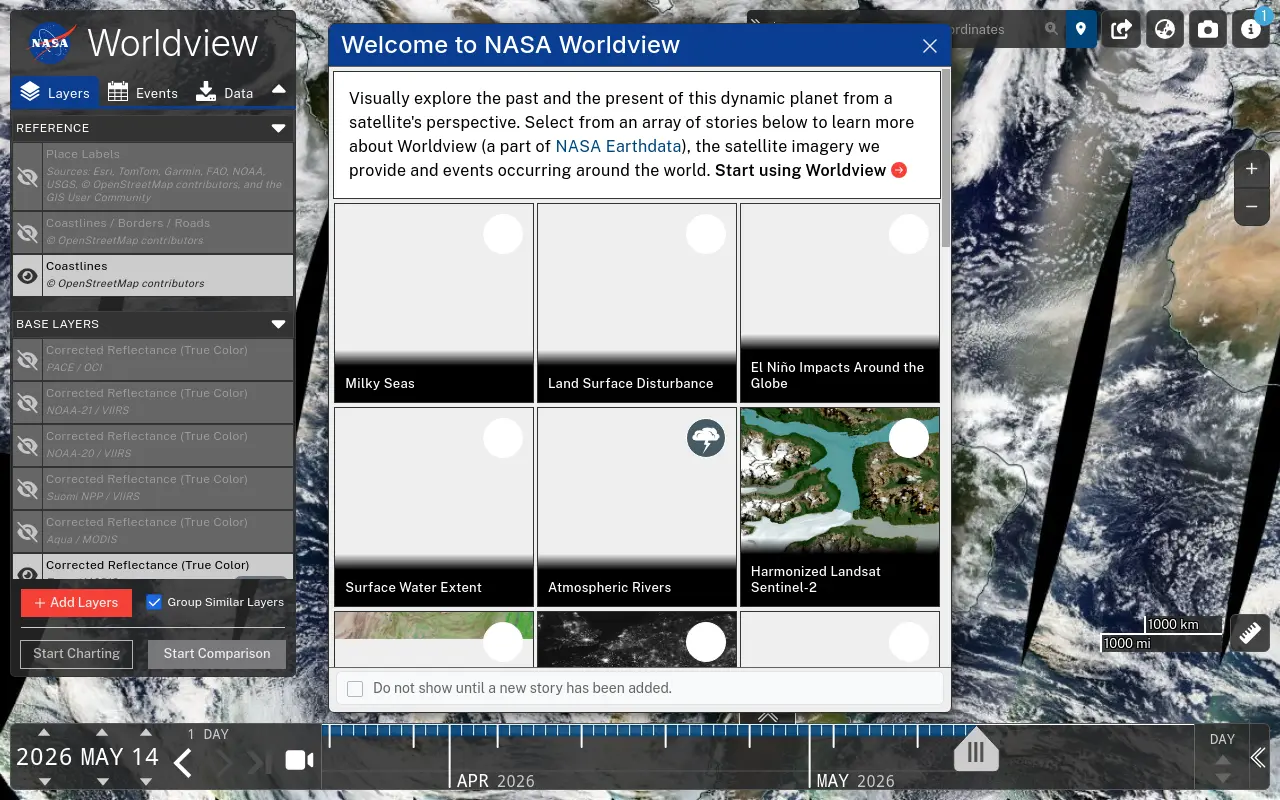1280x800 pixels.
Task: Click the stories list scrollbar
Action: (x=945, y=159)
